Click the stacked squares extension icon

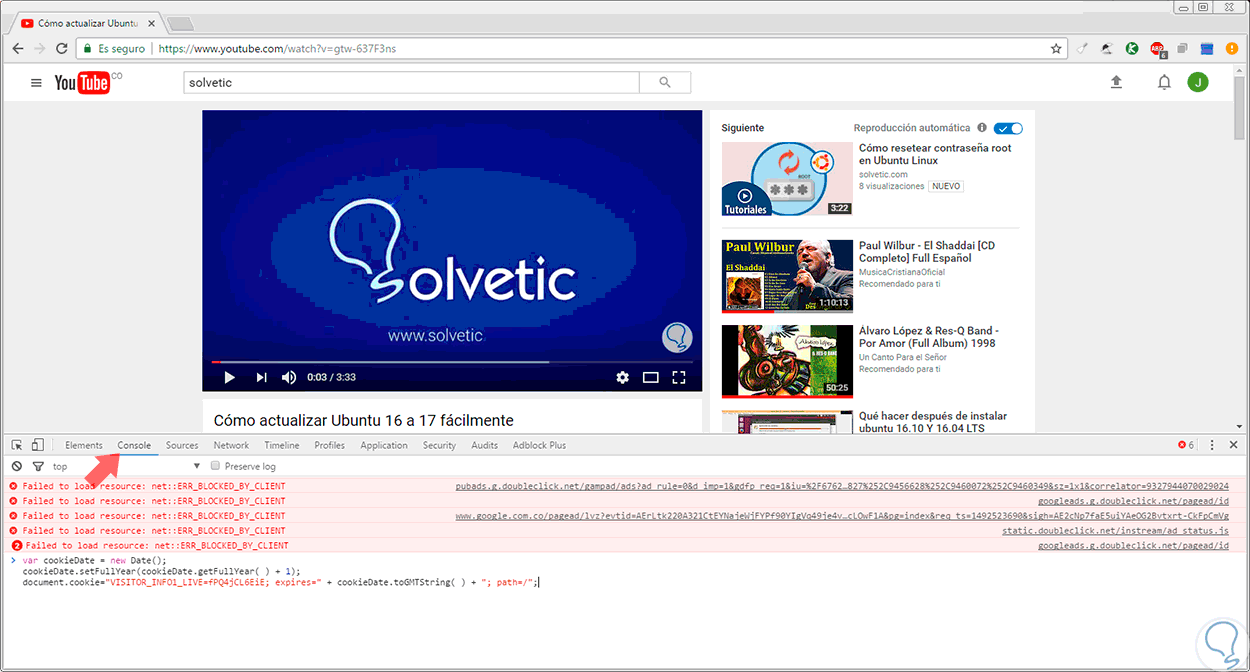[1182, 48]
